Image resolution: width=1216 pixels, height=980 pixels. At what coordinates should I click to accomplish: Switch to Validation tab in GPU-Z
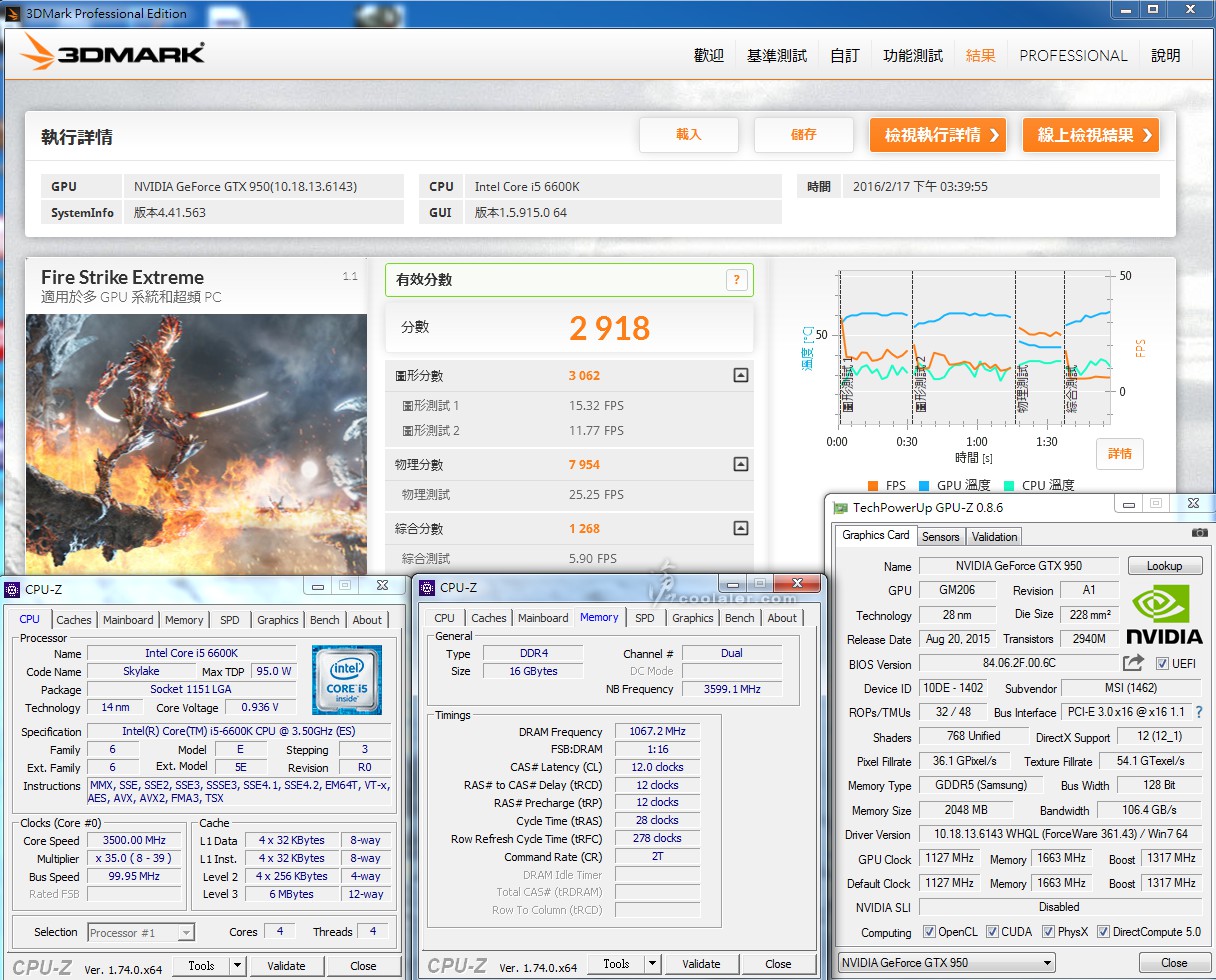995,537
